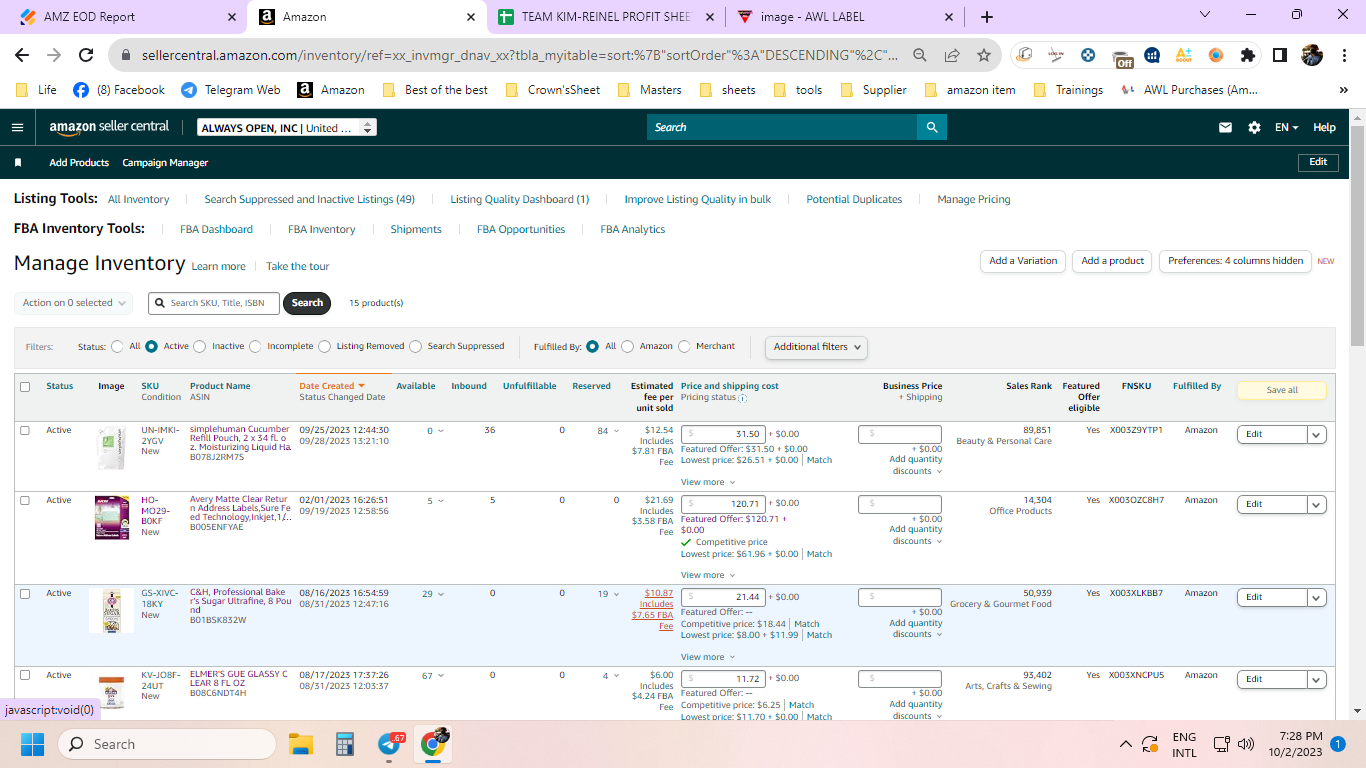The image size is (1366, 768).
Task: Open the Chrome extensions puzzle icon
Action: point(1247,55)
